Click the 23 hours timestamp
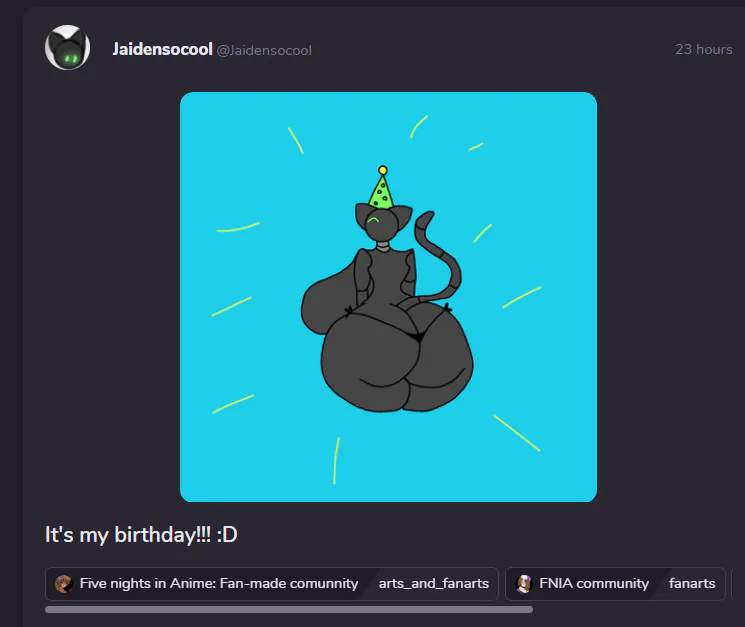Screen dimensions: 745x627 coord(704,49)
